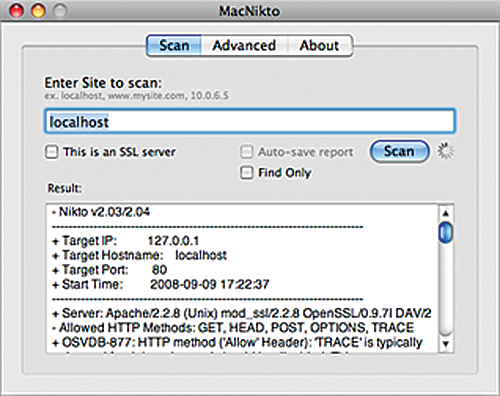
Task: Click the Server Apache/2.2.8 result line
Action: 242,313
